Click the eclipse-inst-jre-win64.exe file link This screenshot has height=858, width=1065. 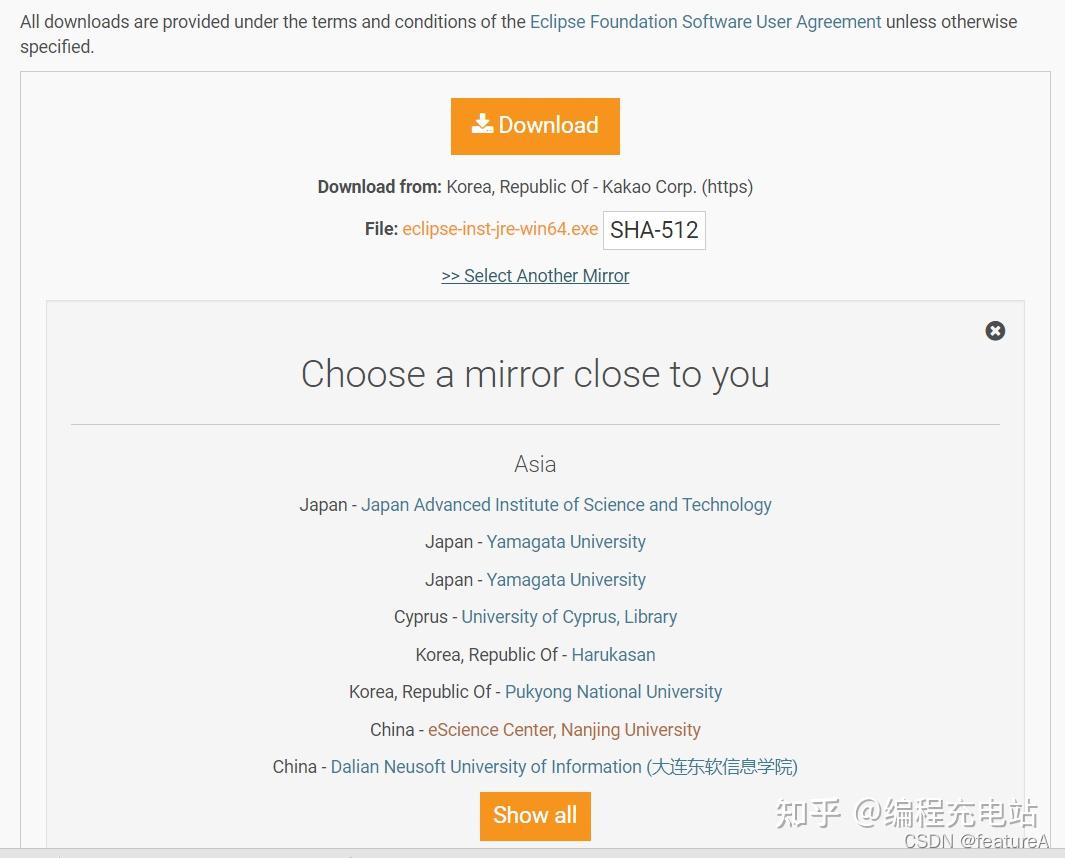(500, 229)
